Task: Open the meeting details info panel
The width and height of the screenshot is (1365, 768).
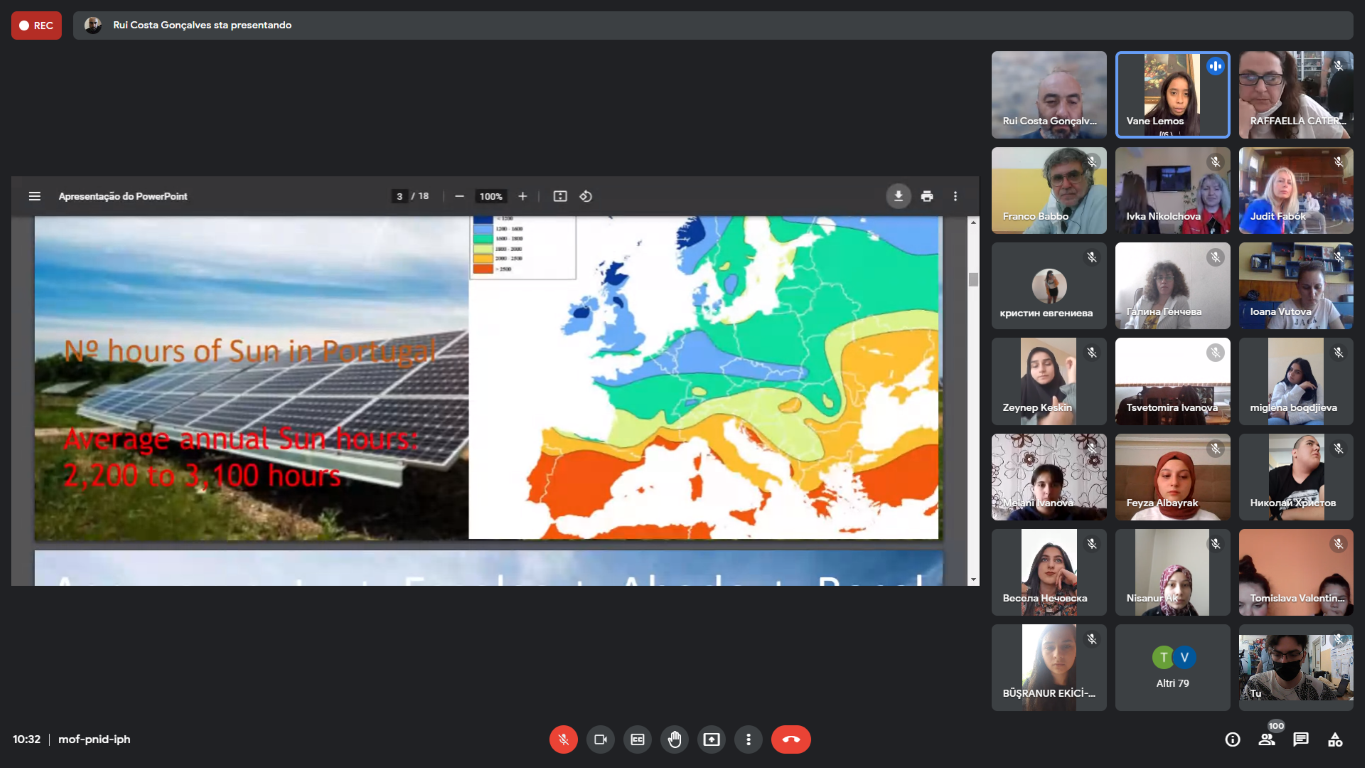Action: [x=1233, y=739]
